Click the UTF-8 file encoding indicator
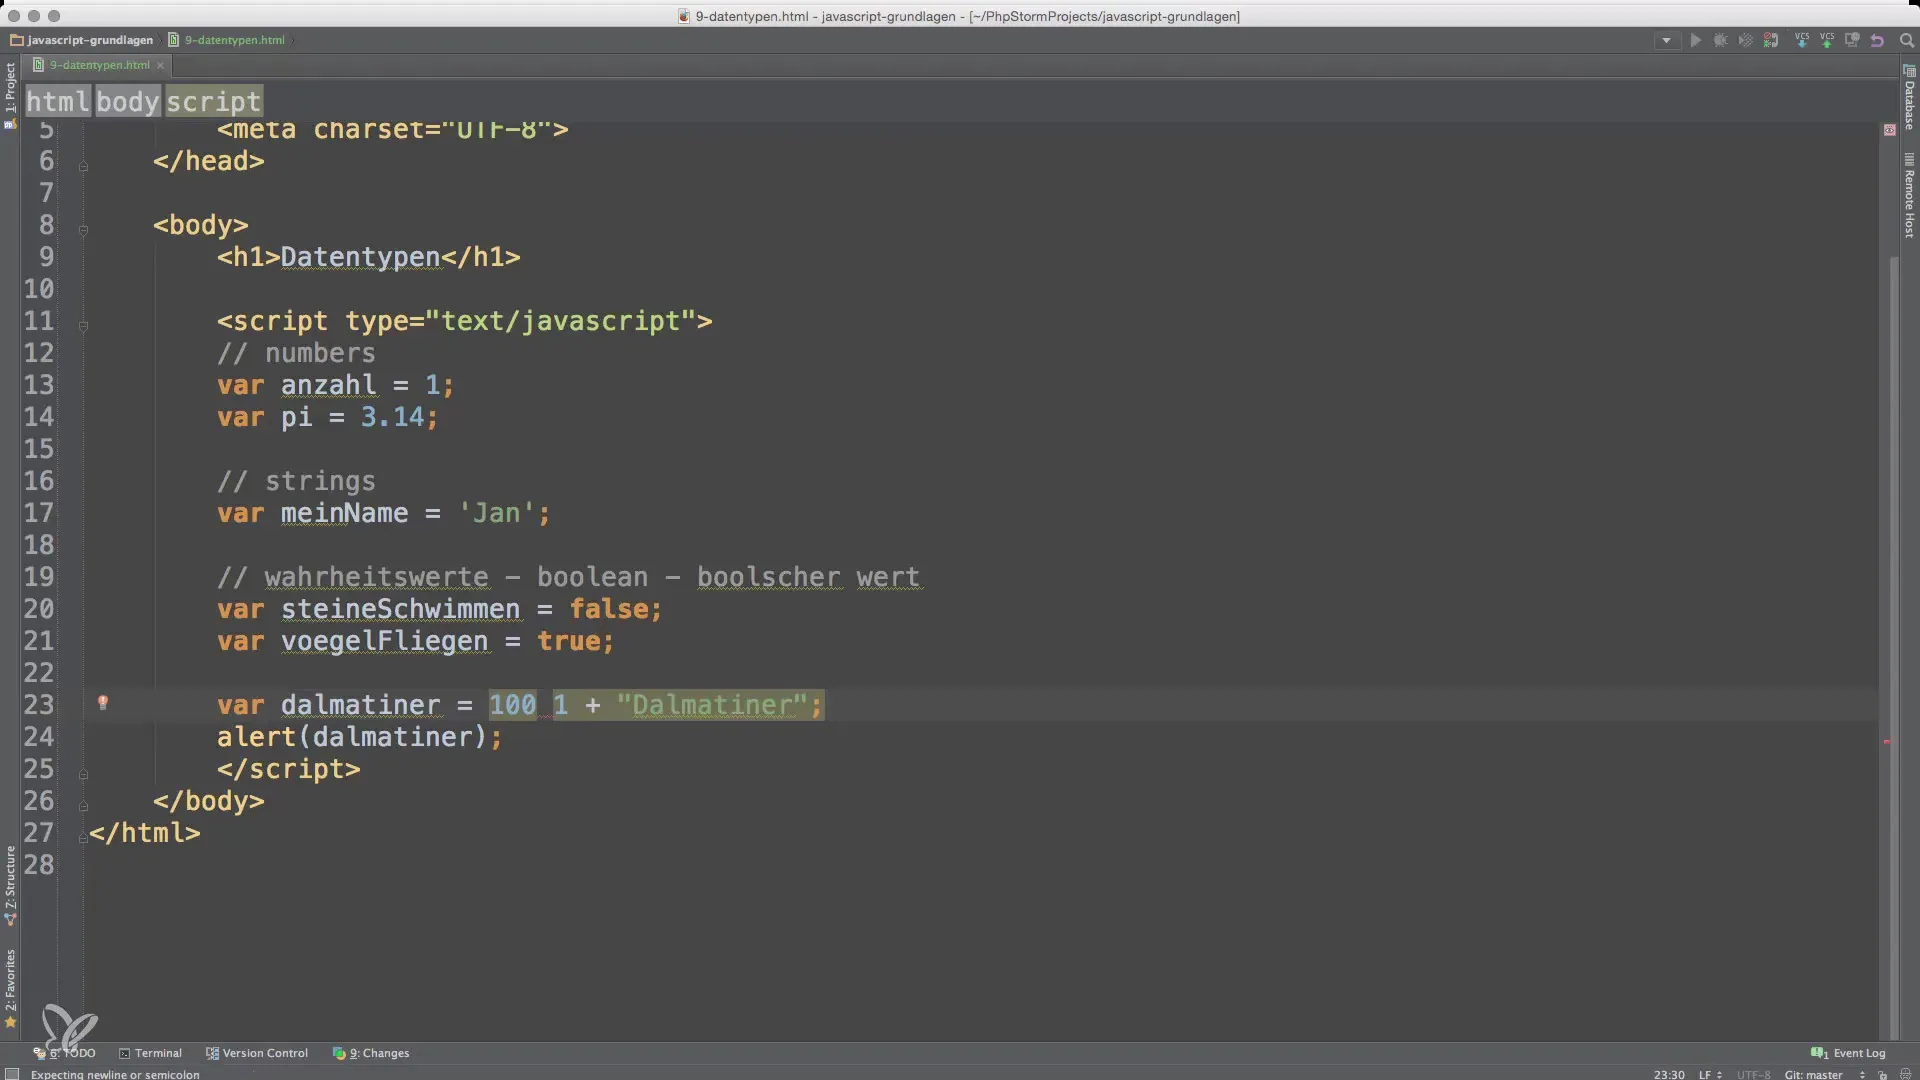The height and width of the screenshot is (1080, 1920). (x=1754, y=1074)
